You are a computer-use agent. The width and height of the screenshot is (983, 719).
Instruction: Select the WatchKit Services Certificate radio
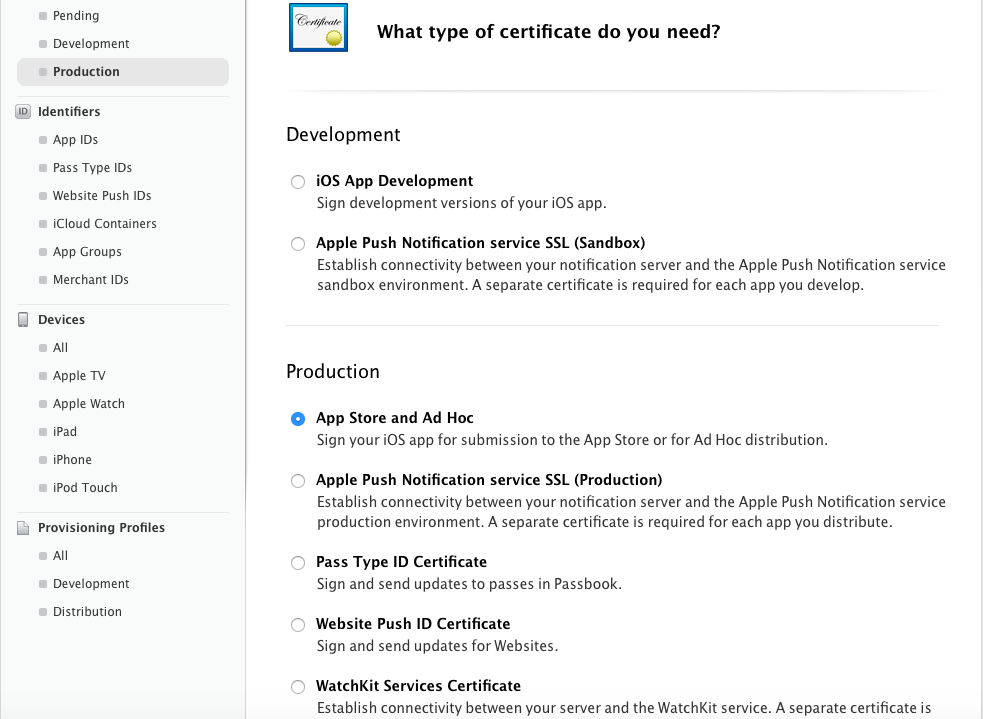pyautogui.click(x=298, y=687)
